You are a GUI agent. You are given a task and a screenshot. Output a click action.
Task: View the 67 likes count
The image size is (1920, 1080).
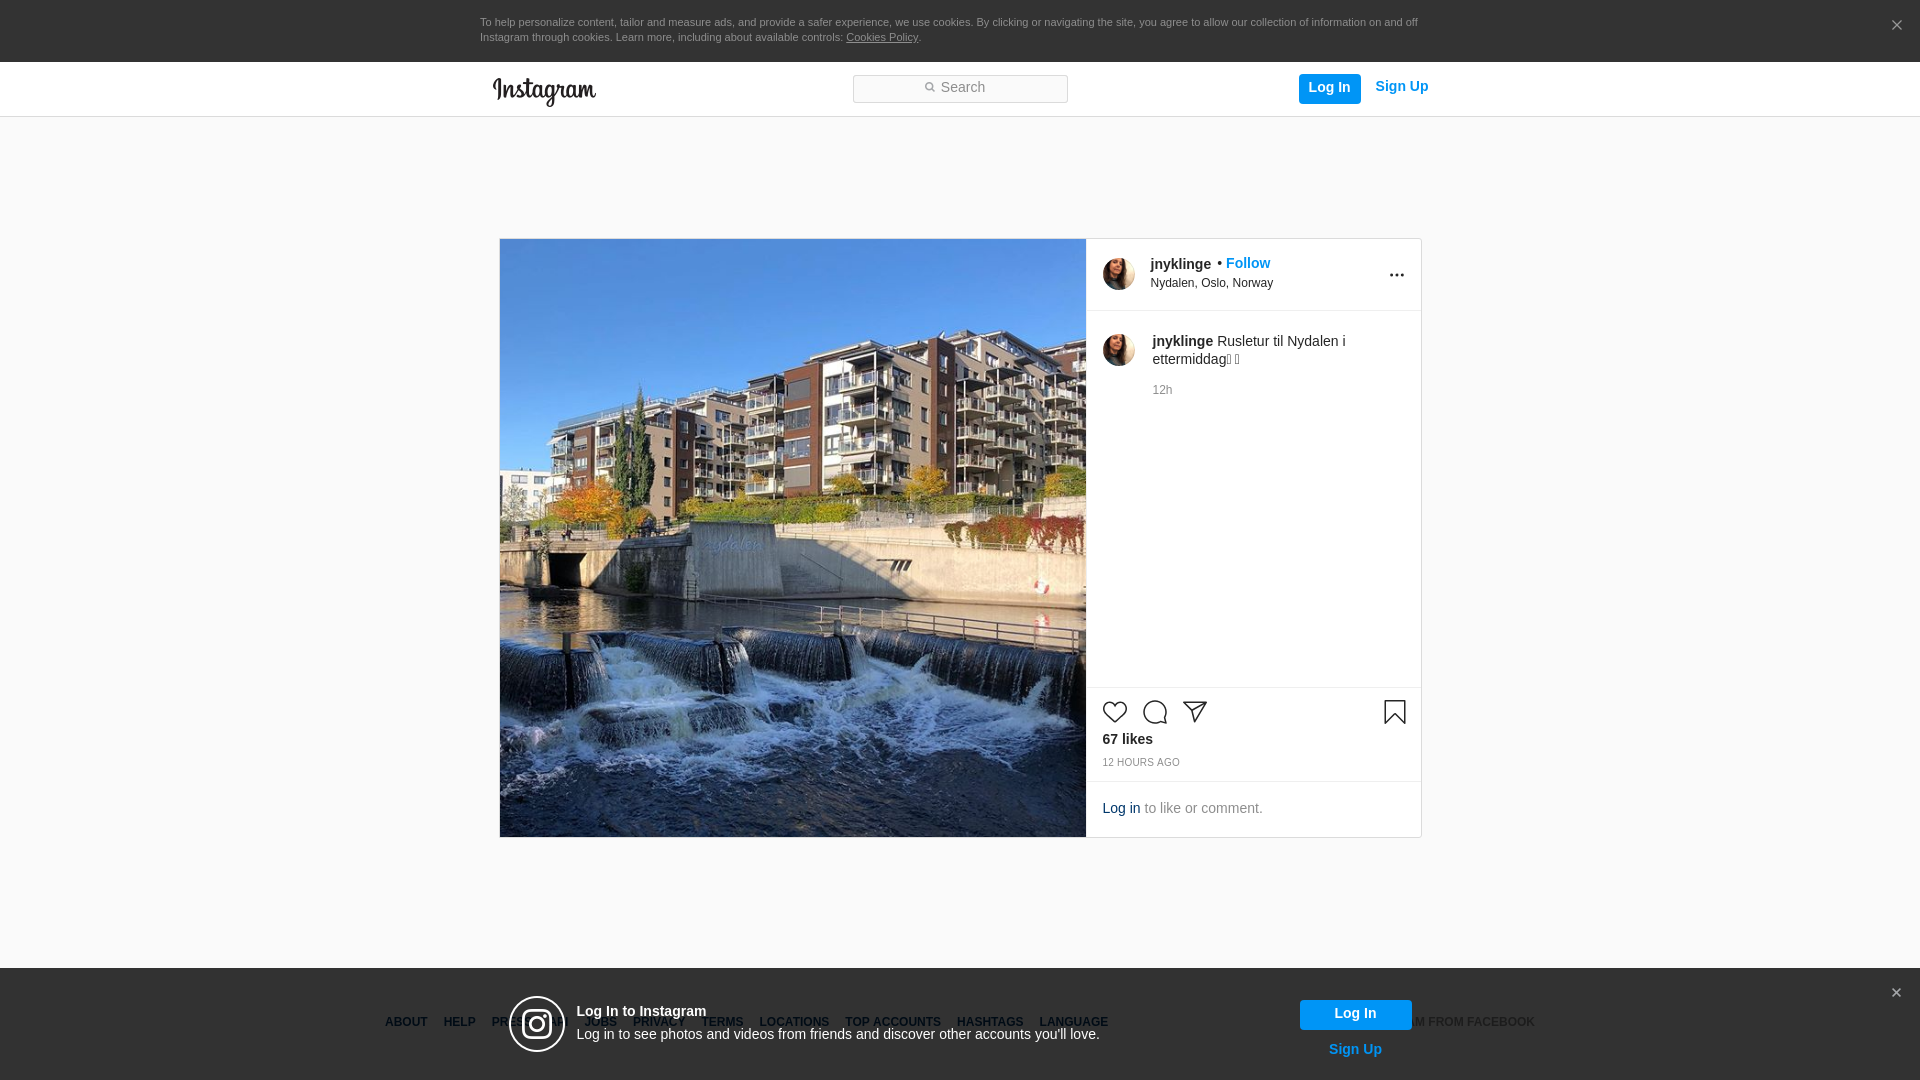click(x=1128, y=739)
